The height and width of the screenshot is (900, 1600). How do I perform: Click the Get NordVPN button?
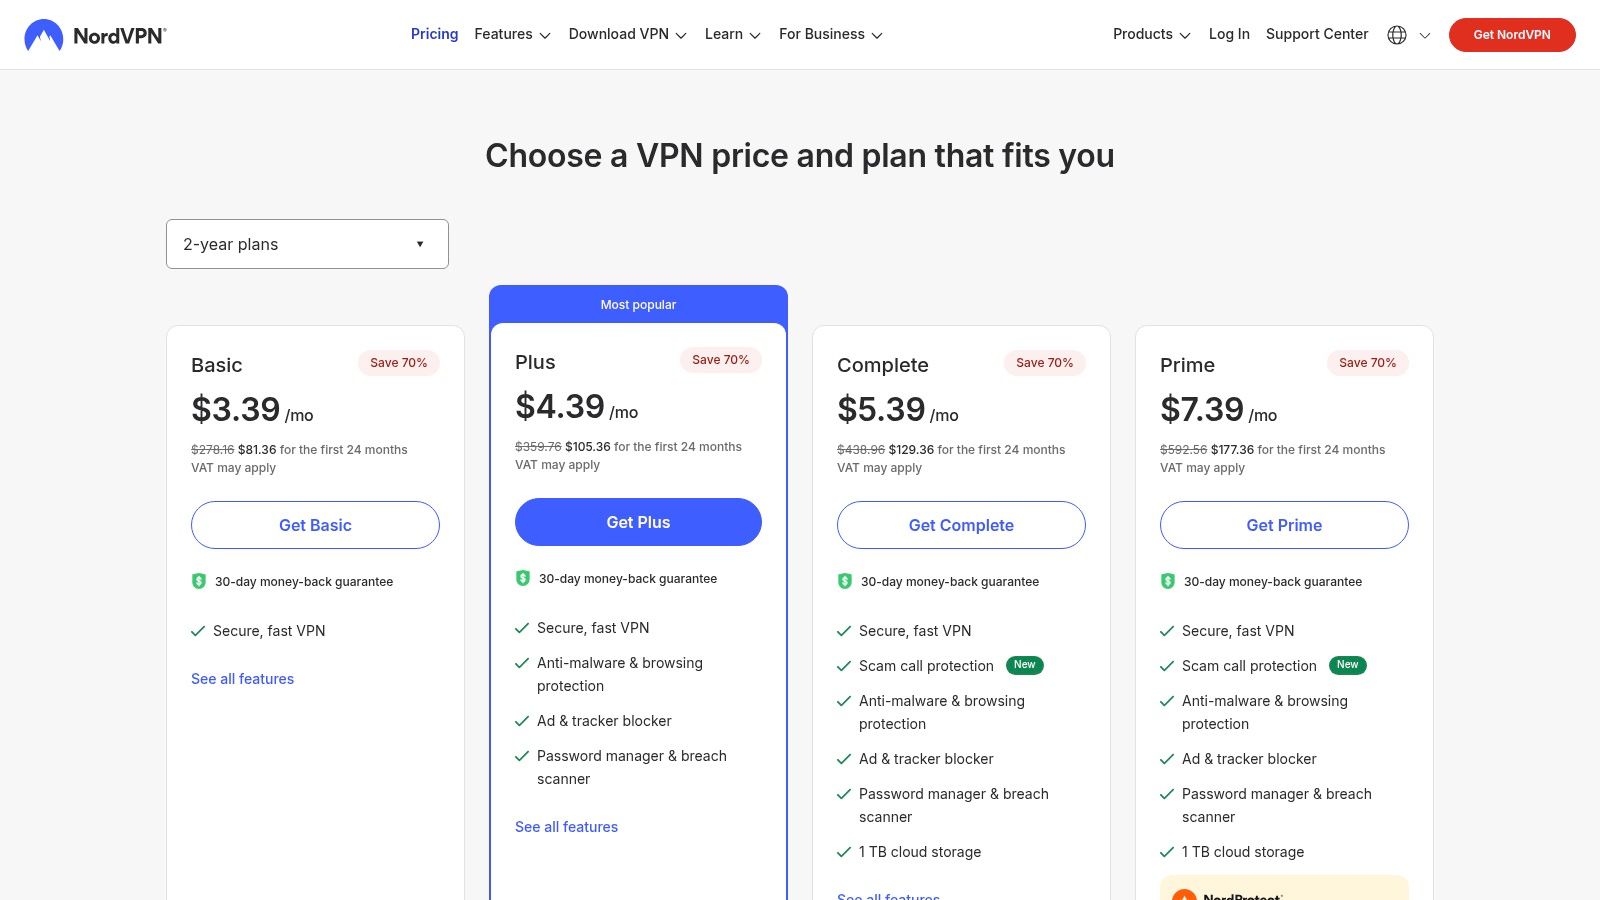coord(1512,34)
